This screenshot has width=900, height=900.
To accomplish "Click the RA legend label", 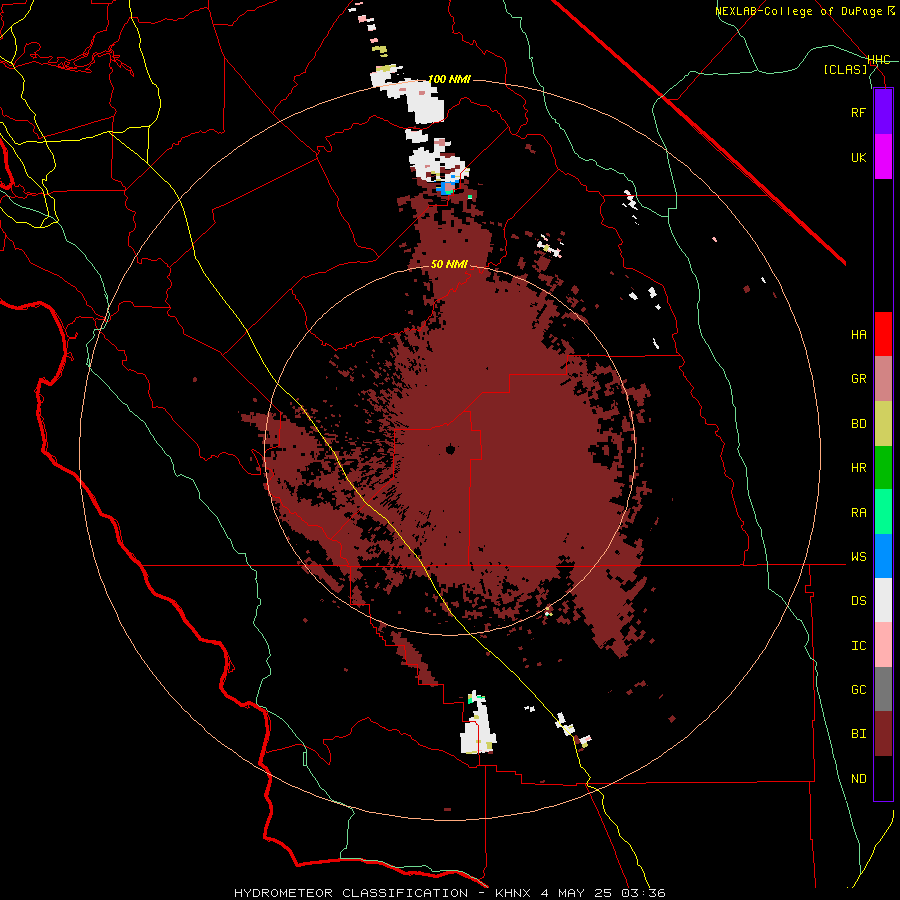I will tap(858, 513).
